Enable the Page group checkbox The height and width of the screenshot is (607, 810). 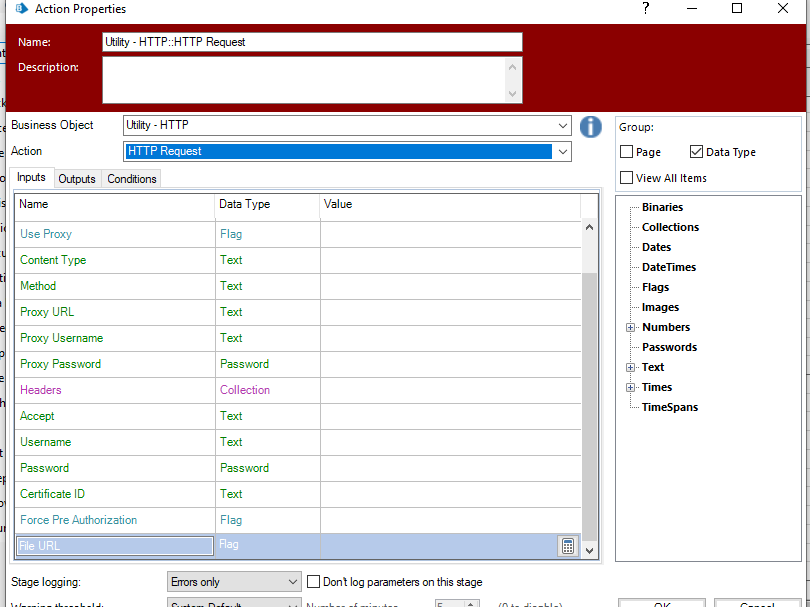pyautogui.click(x=627, y=152)
